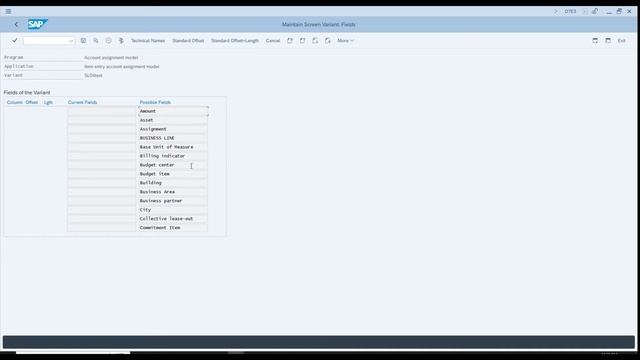The image size is (640, 360).
Task: Click the Program field value
Action: [111, 58]
